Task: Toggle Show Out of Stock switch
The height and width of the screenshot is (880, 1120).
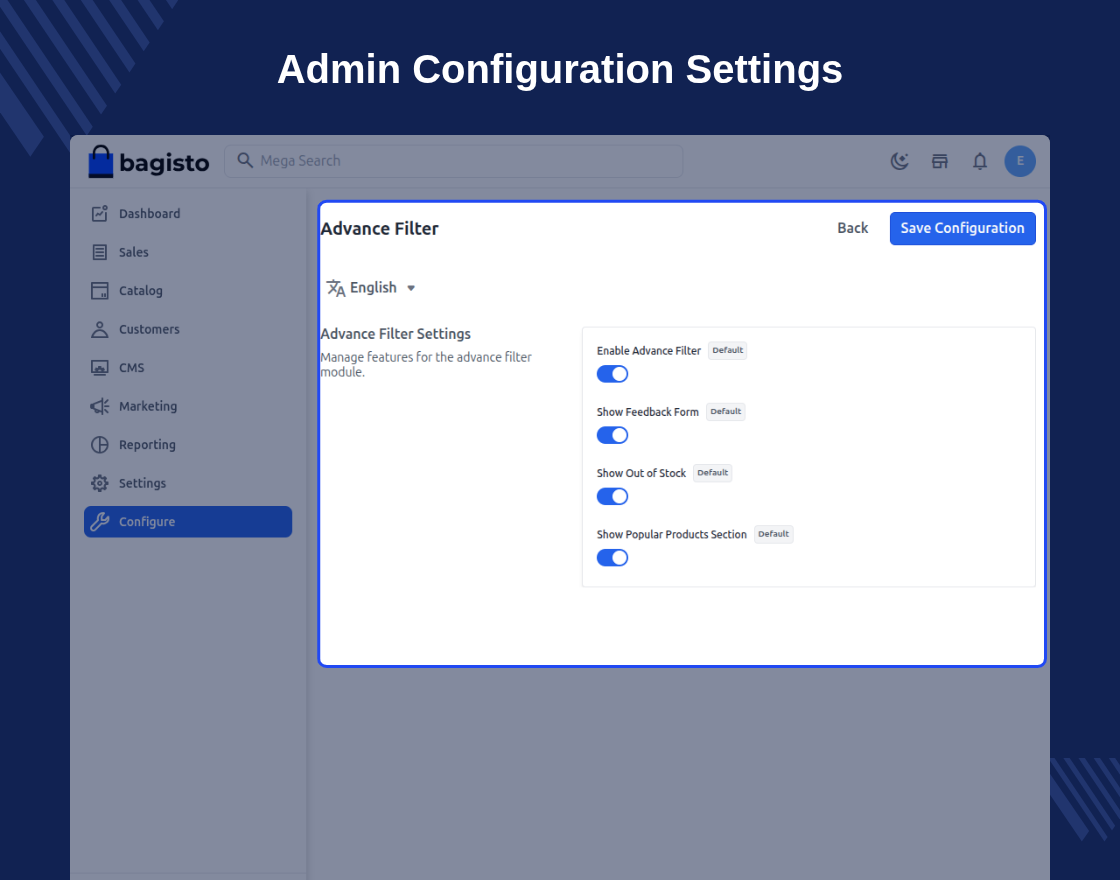Action: click(x=612, y=497)
